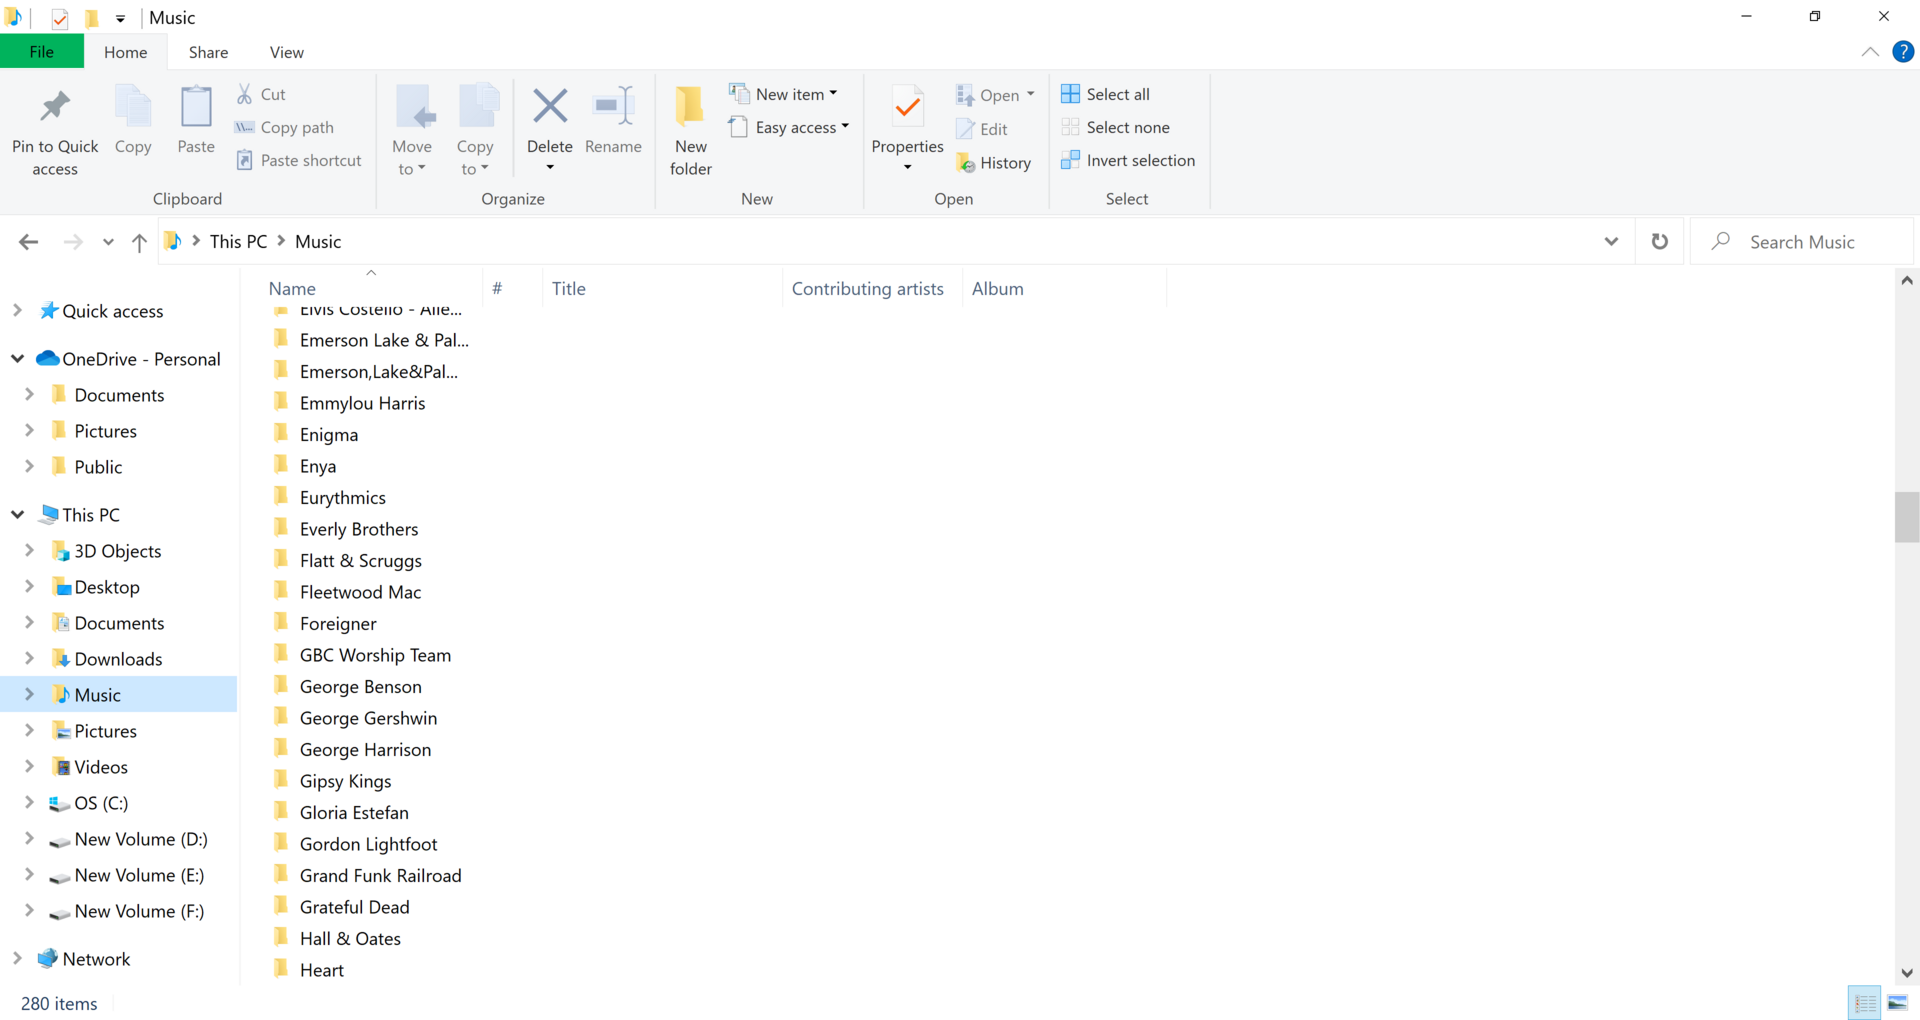Go back with the back arrow

coord(29,241)
